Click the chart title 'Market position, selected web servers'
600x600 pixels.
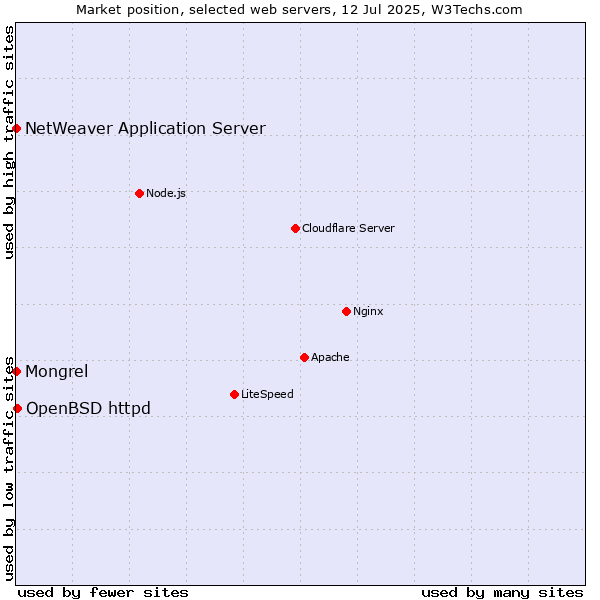tap(206, 10)
